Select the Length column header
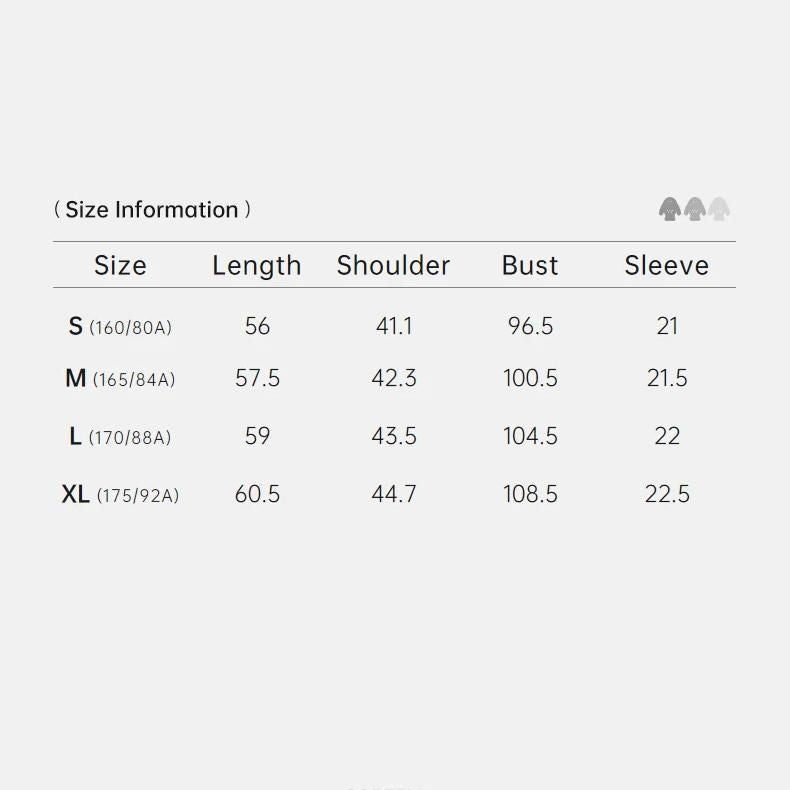 point(257,266)
